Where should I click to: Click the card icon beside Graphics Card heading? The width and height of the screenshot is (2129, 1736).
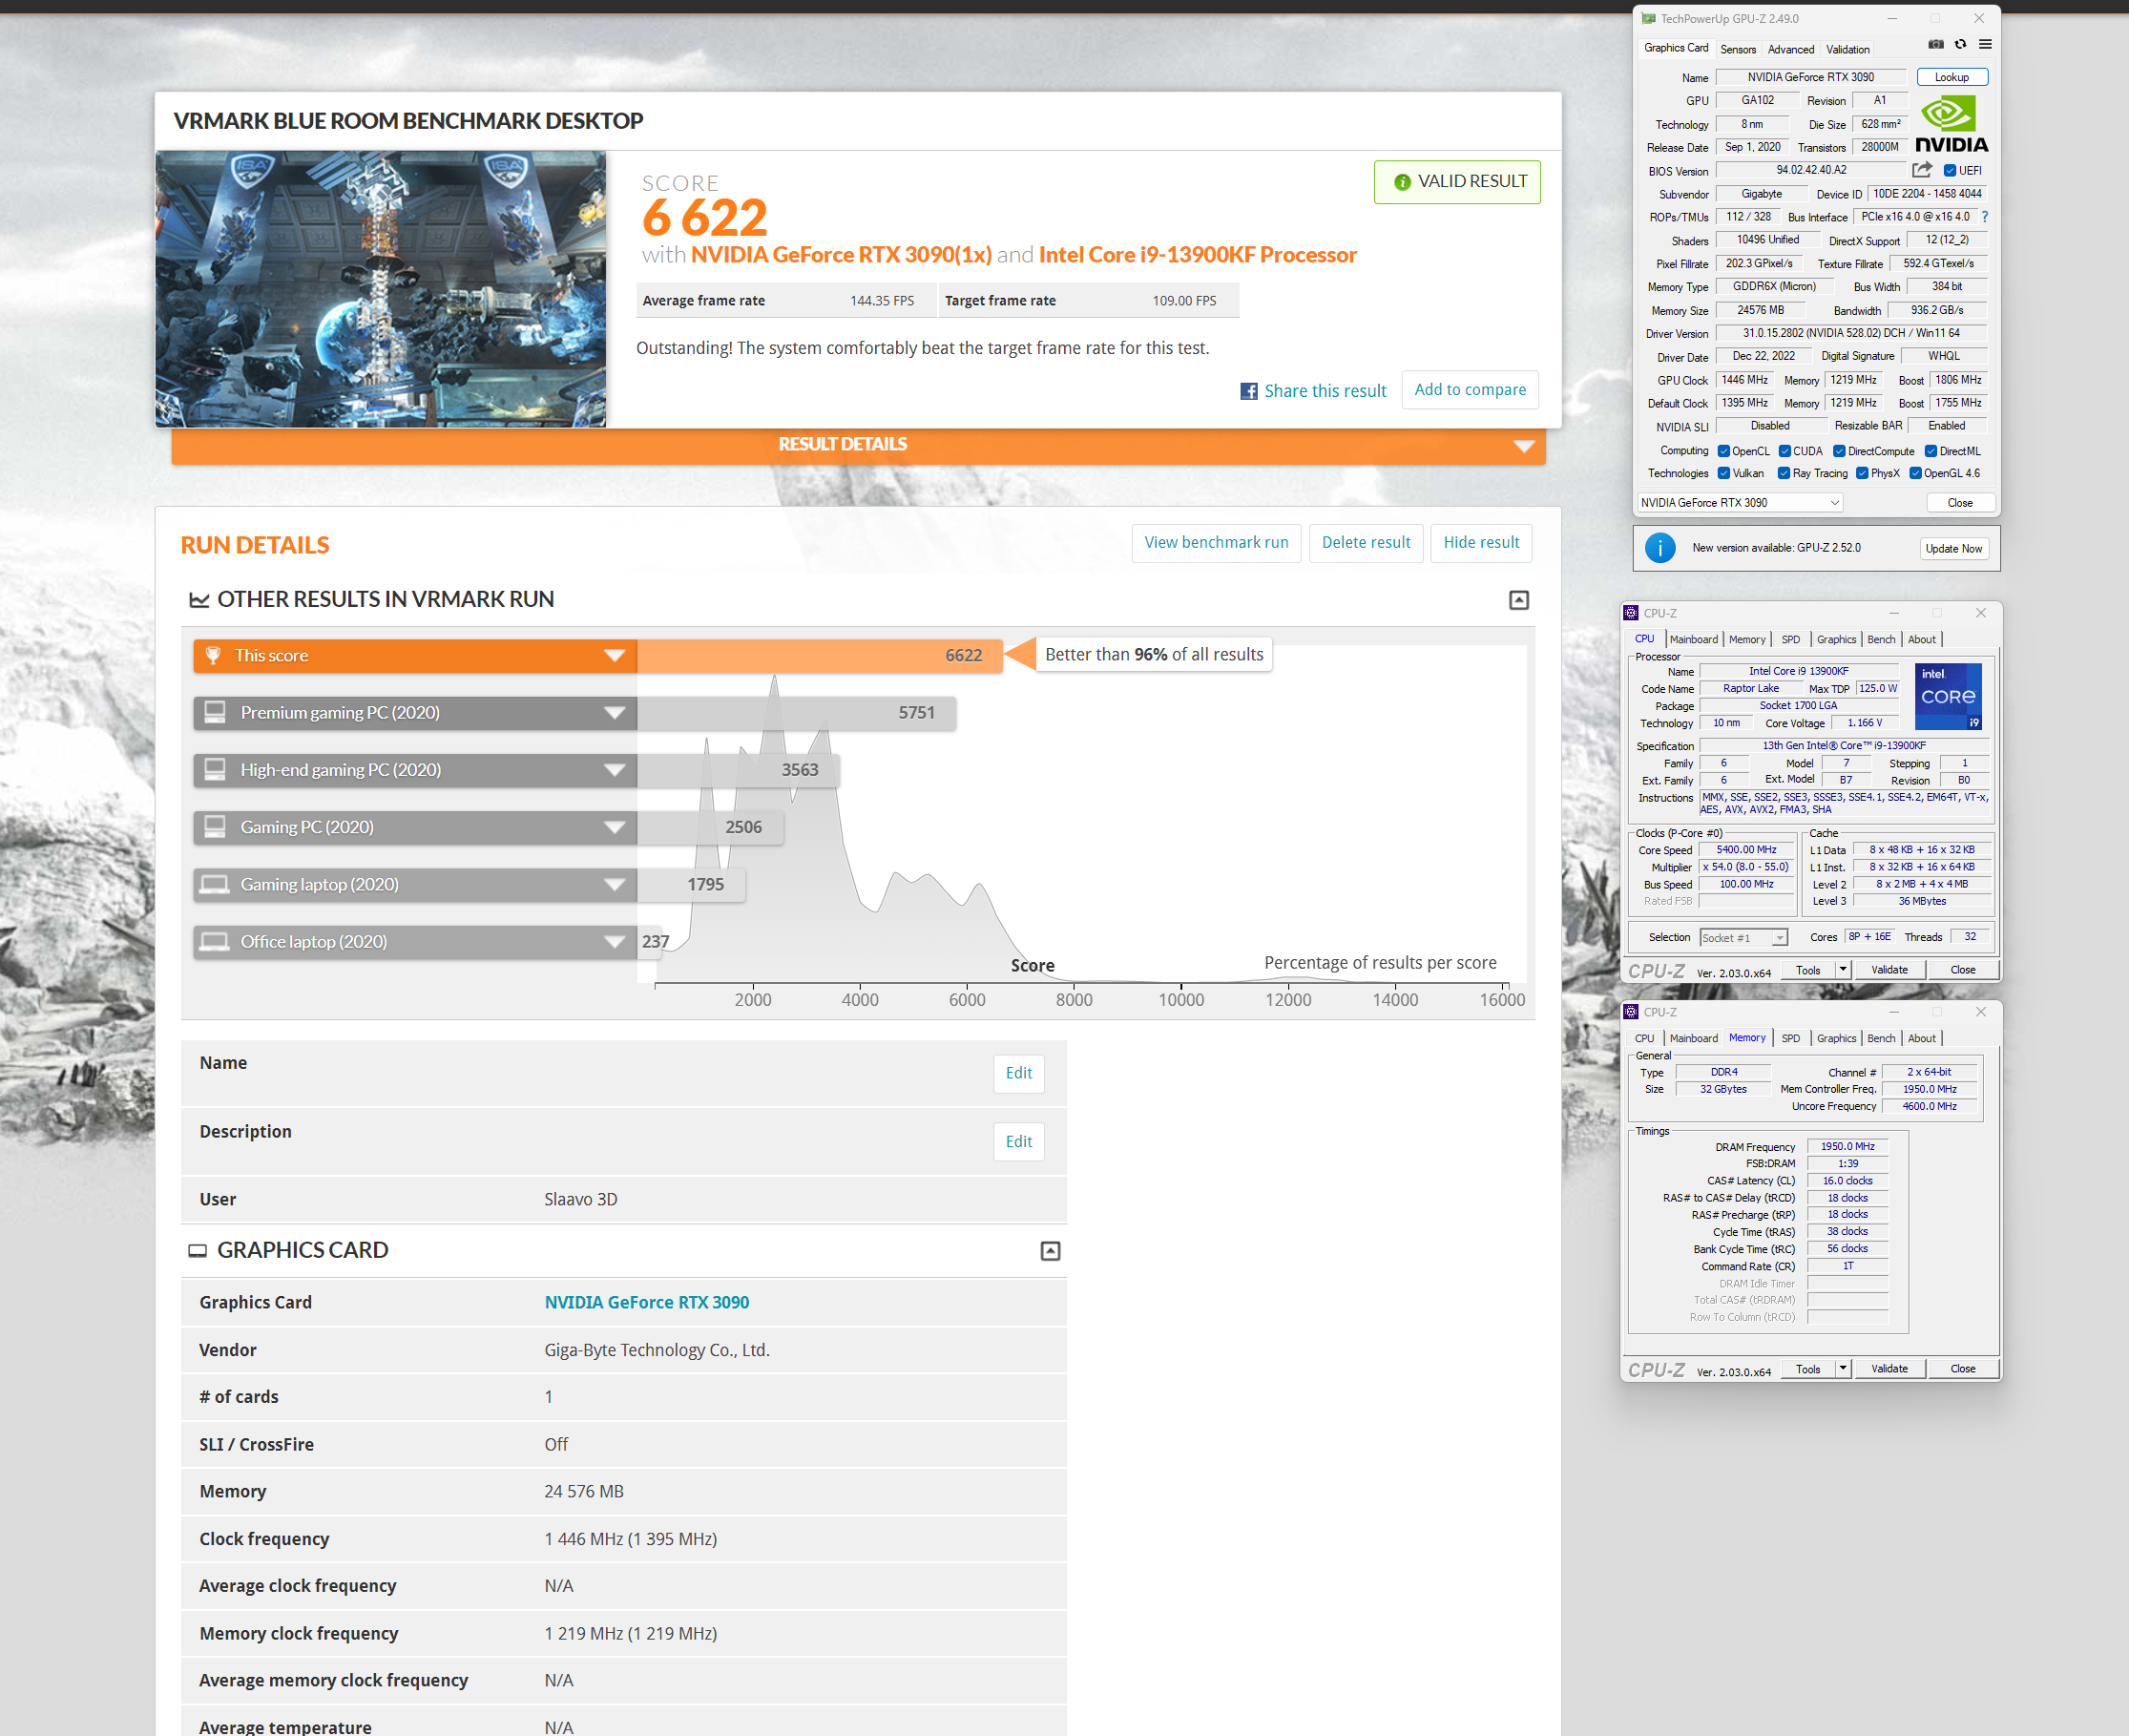pos(198,1251)
